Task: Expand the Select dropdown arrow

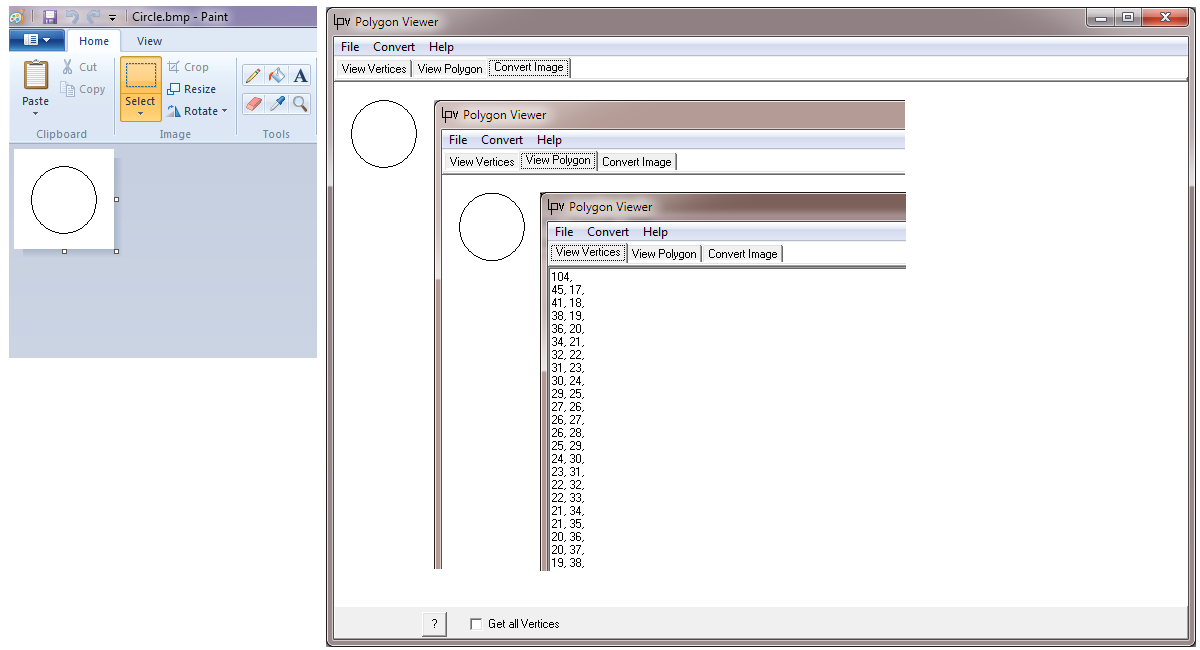Action: [x=141, y=113]
